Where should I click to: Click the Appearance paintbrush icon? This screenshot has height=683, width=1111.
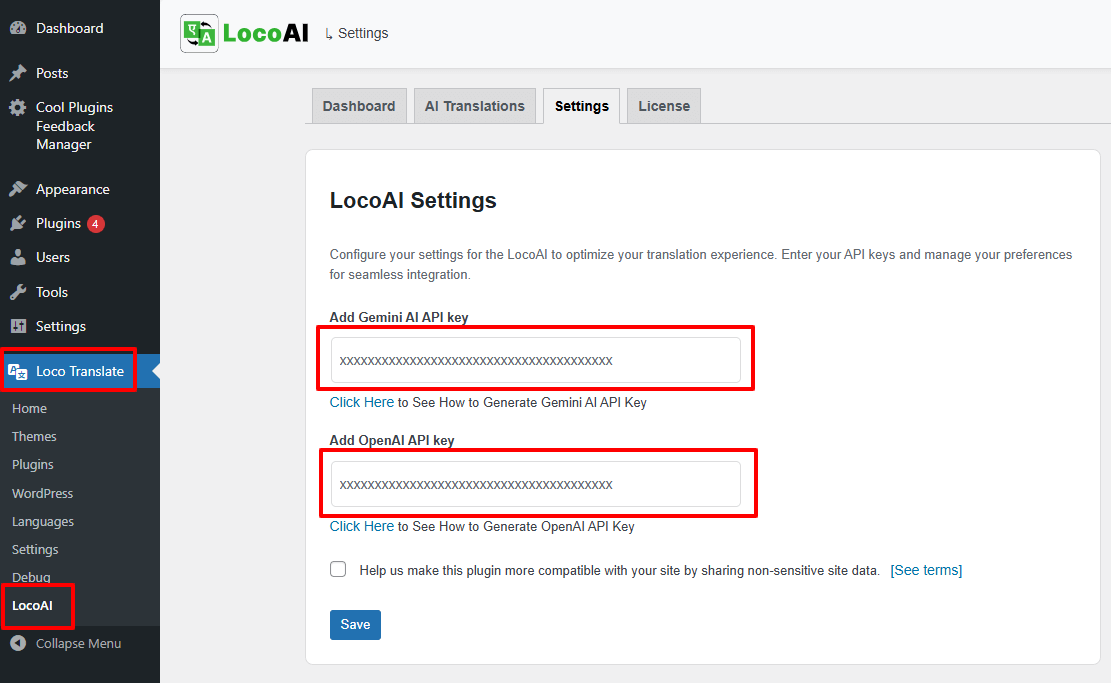coord(18,189)
